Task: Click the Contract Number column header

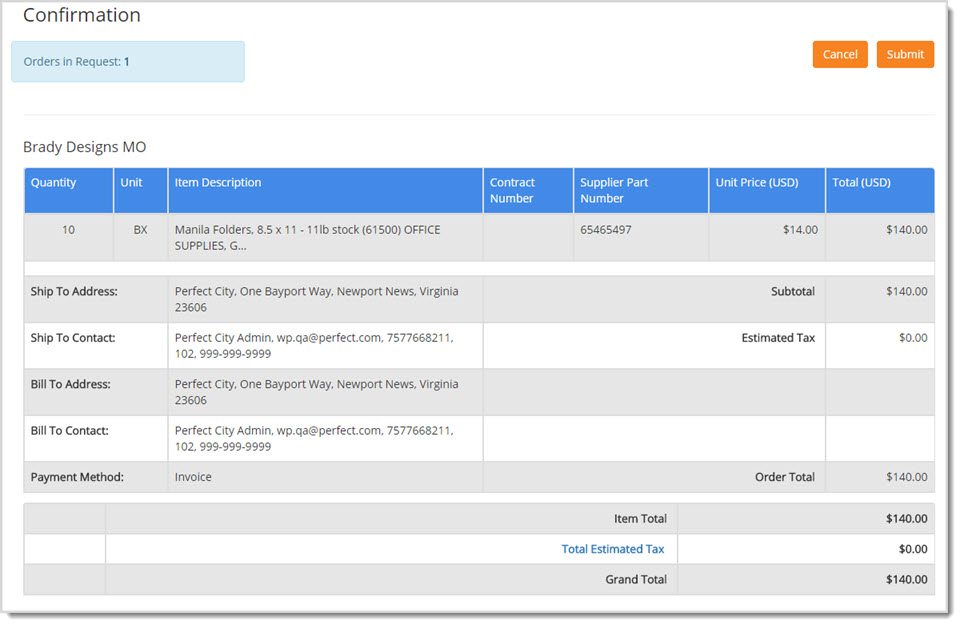Action: pos(528,190)
